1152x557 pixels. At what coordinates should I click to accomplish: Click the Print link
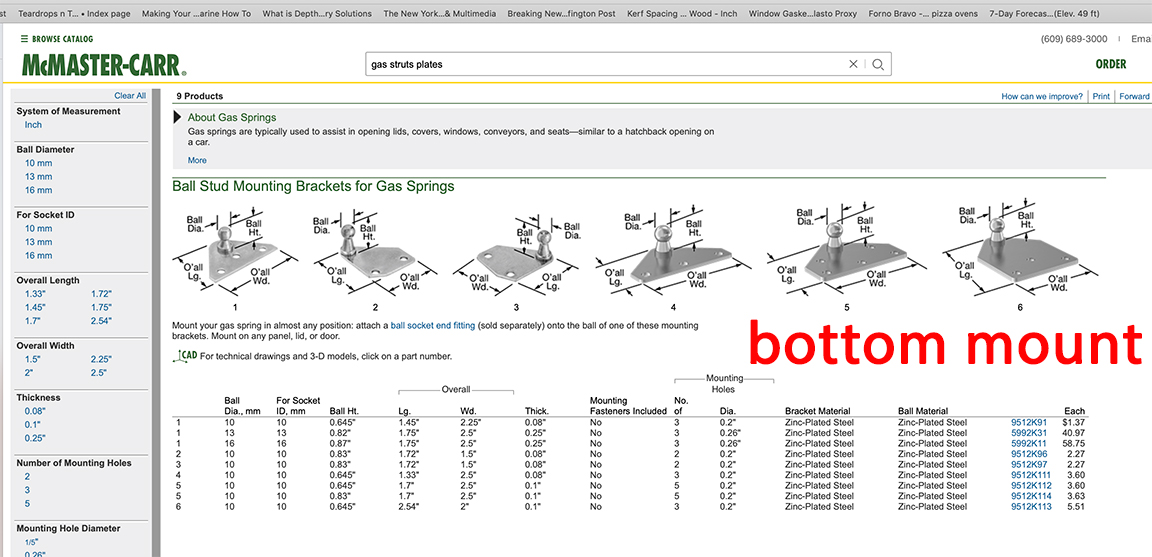coord(1101,96)
